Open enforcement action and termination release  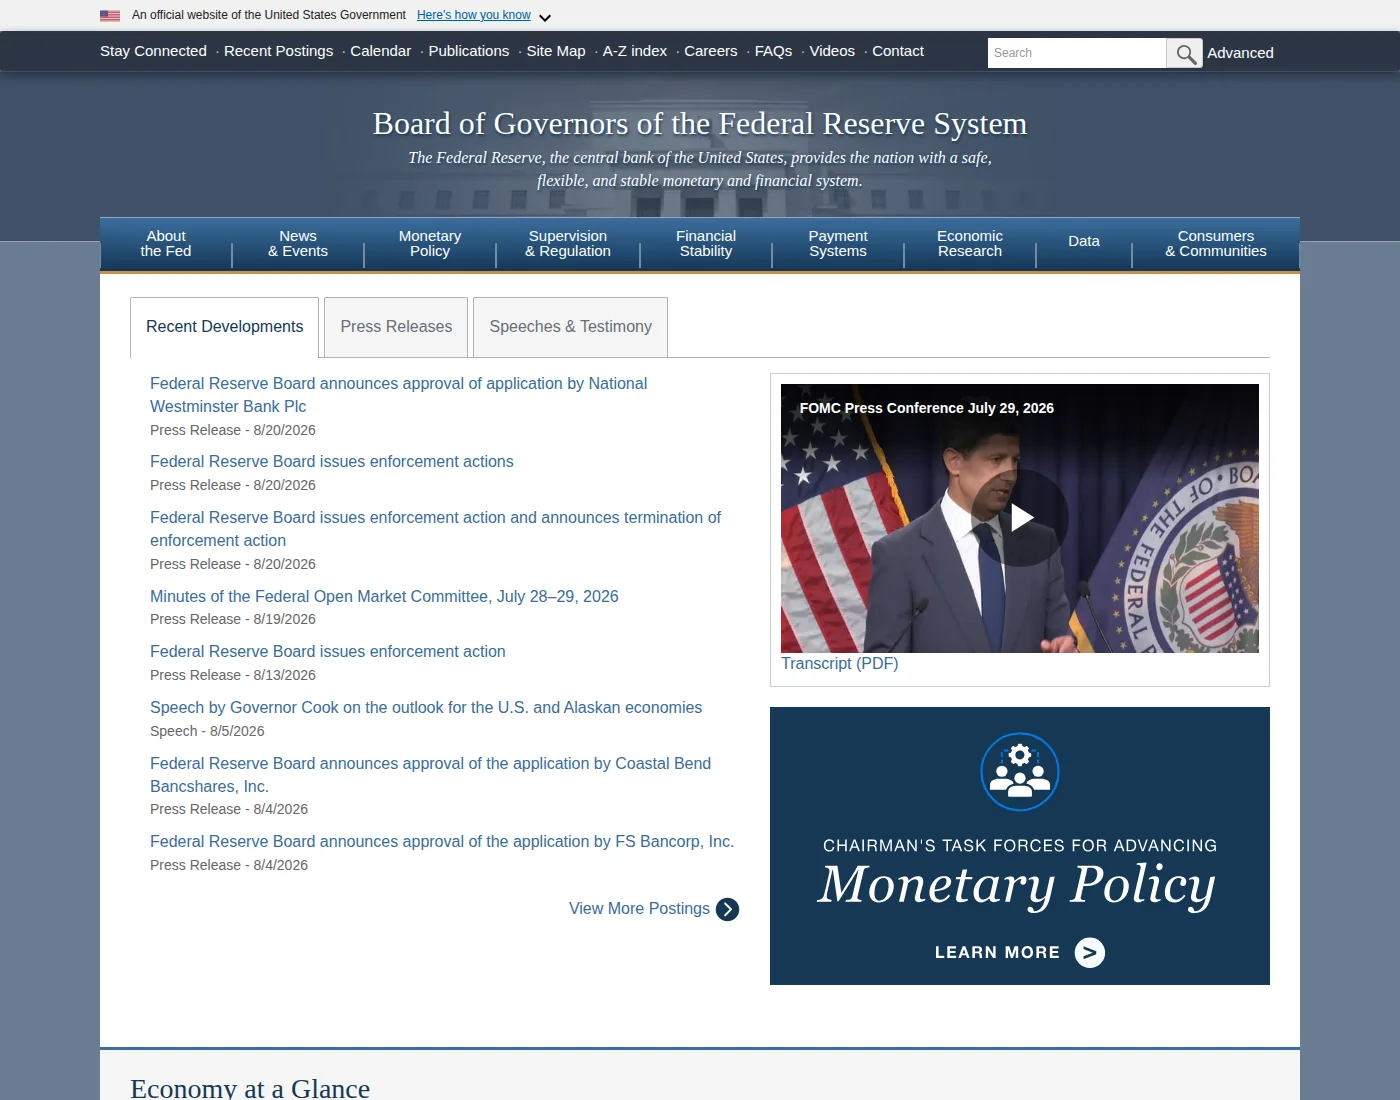435,529
